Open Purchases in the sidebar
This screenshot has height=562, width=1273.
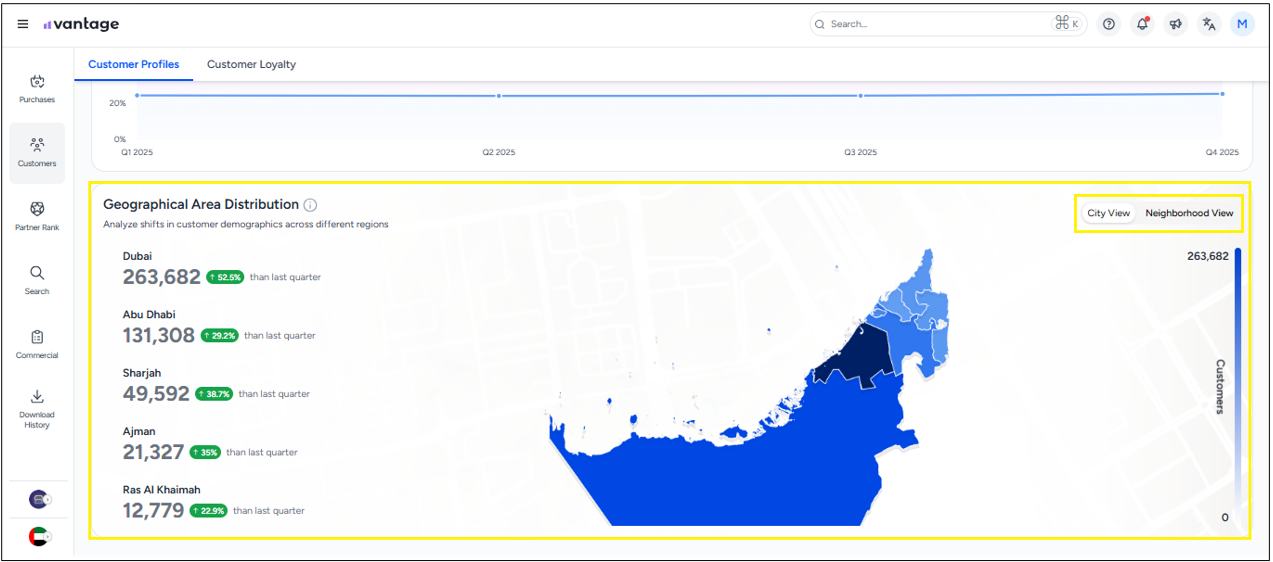(x=37, y=89)
